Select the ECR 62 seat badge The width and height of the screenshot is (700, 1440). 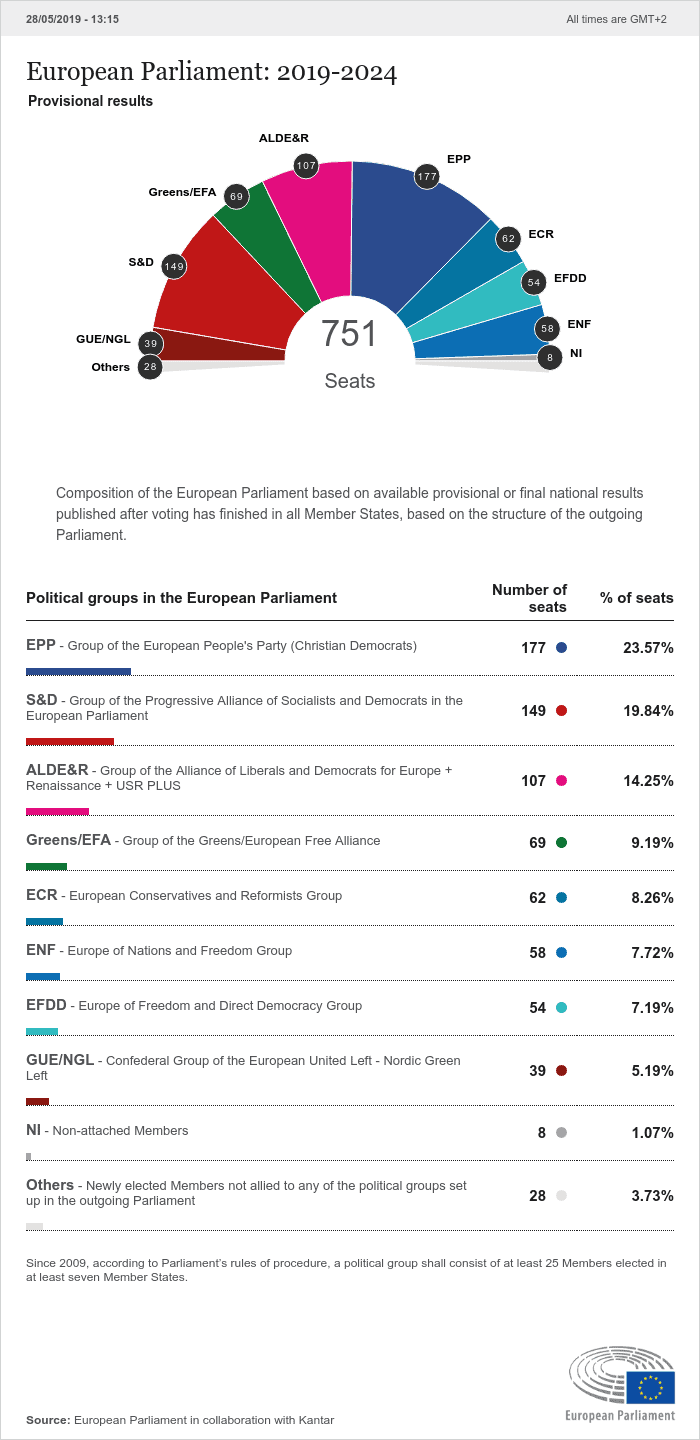click(508, 238)
